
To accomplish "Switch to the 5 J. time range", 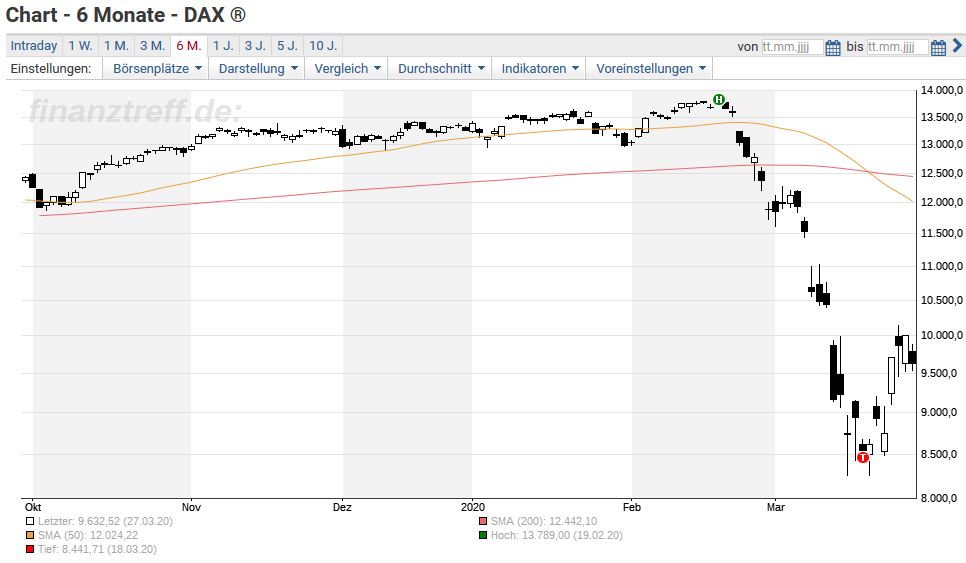I will point(287,46).
